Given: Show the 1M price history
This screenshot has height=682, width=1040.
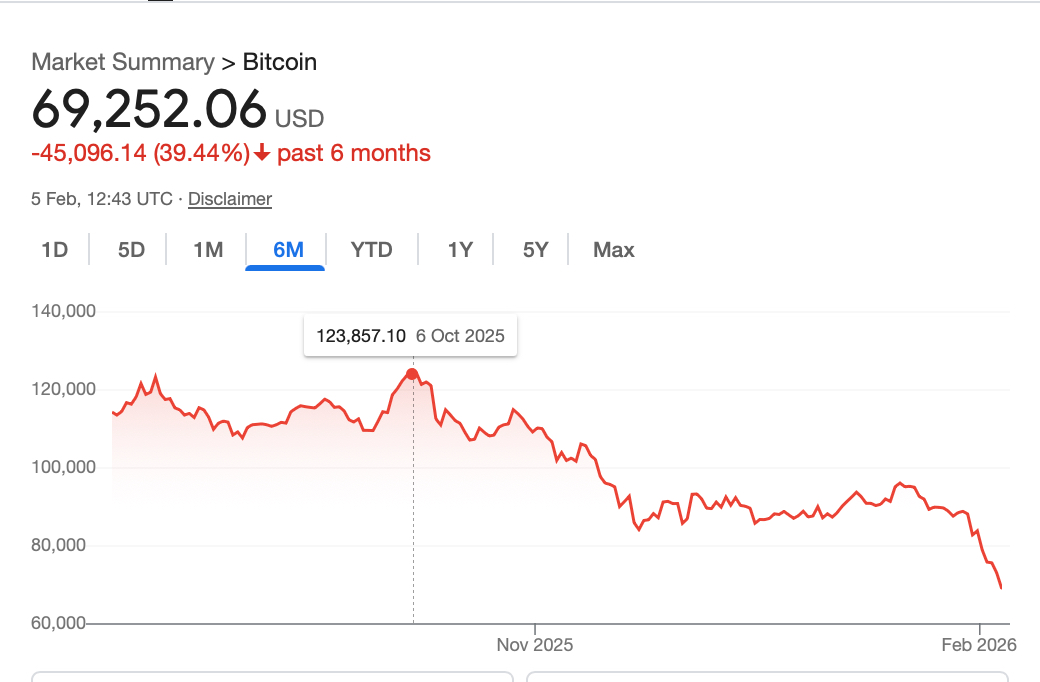Looking at the screenshot, I should pyautogui.click(x=208, y=250).
